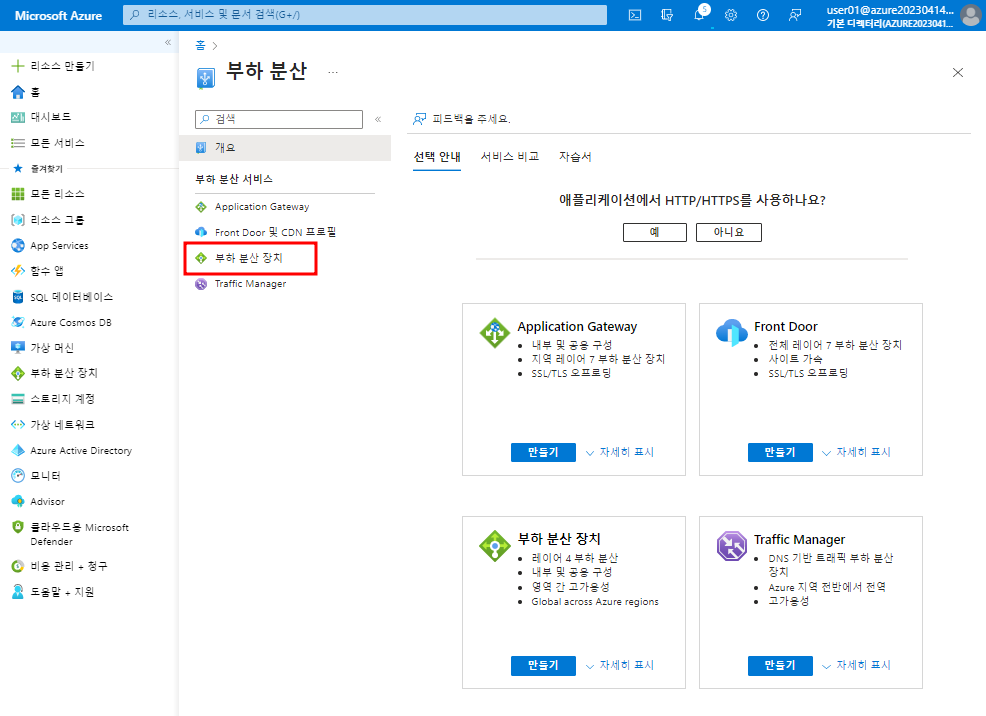The width and height of the screenshot is (986, 716).
Task: Click 리소스 만들기 plus icon
Action: [x=18, y=66]
